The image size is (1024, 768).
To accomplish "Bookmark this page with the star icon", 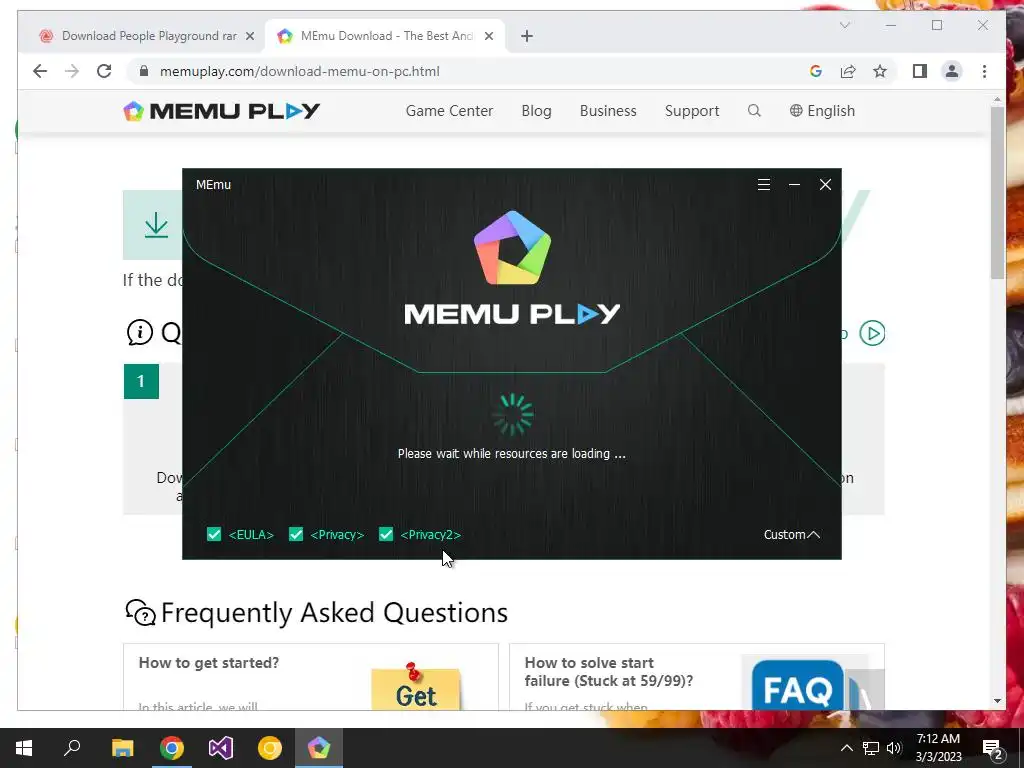I will pyautogui.click(x=880, y=71).
